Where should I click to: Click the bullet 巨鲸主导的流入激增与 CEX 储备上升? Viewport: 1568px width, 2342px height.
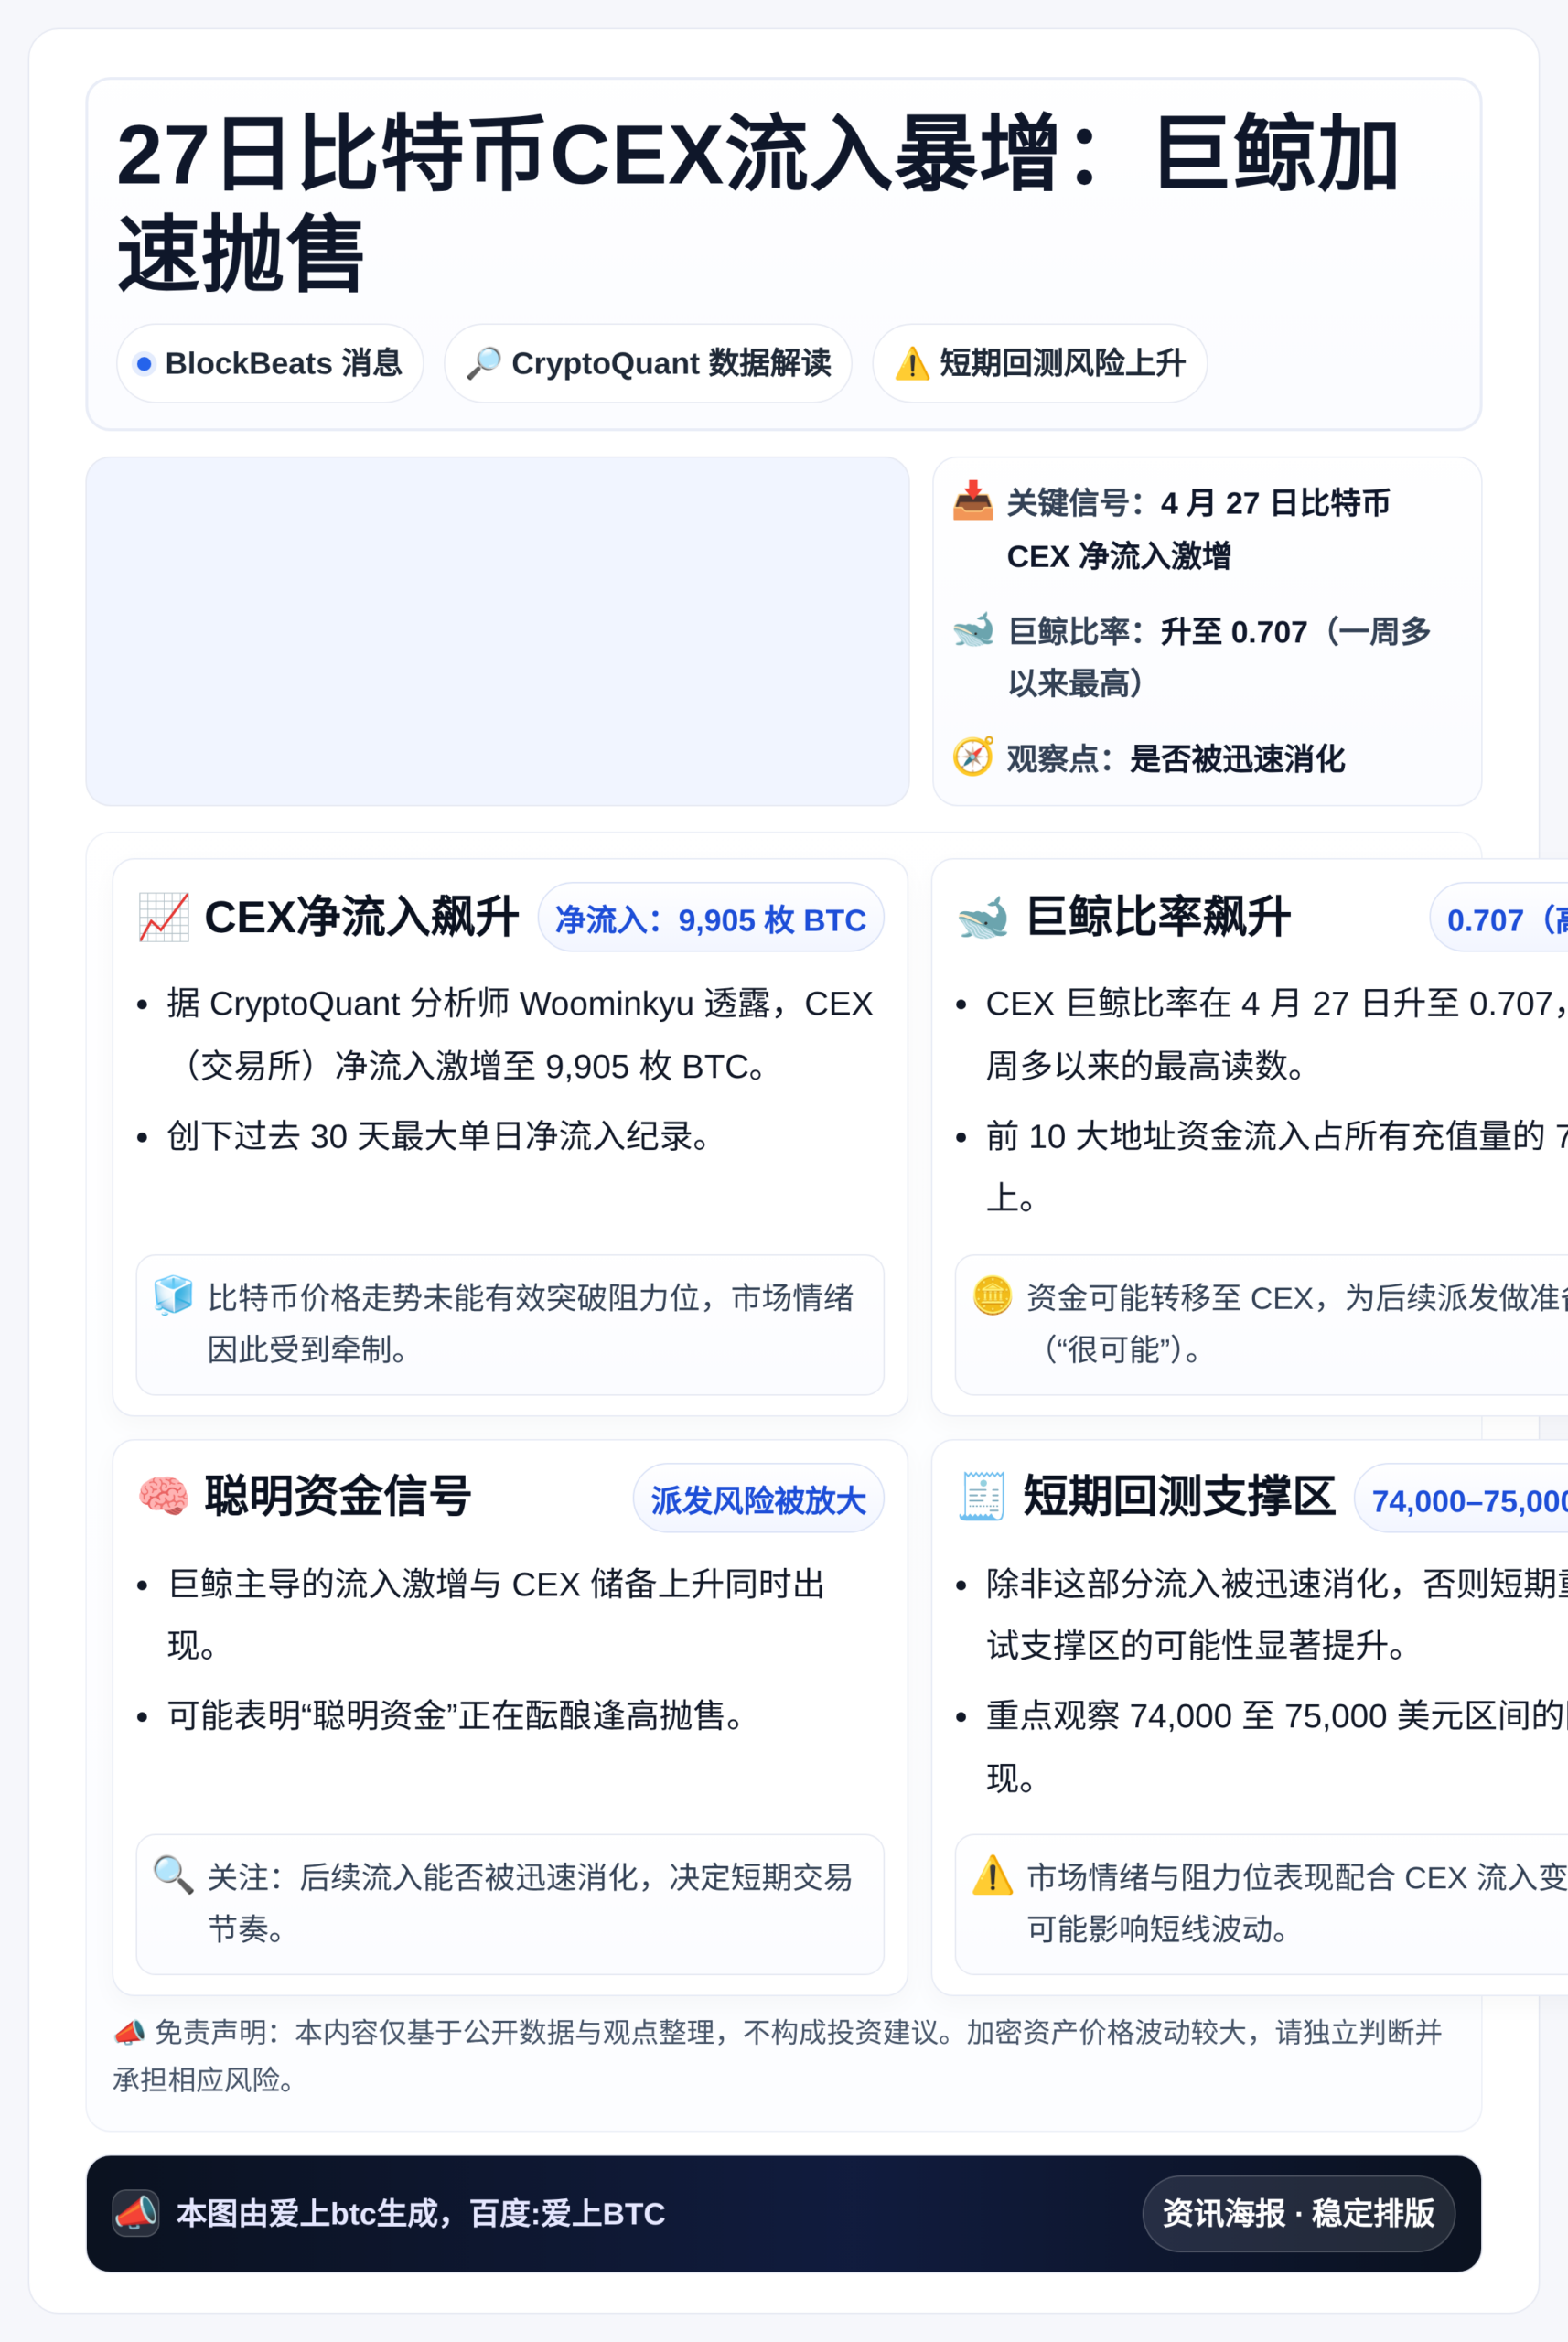pyautogui.click(x=496, y=1614)
